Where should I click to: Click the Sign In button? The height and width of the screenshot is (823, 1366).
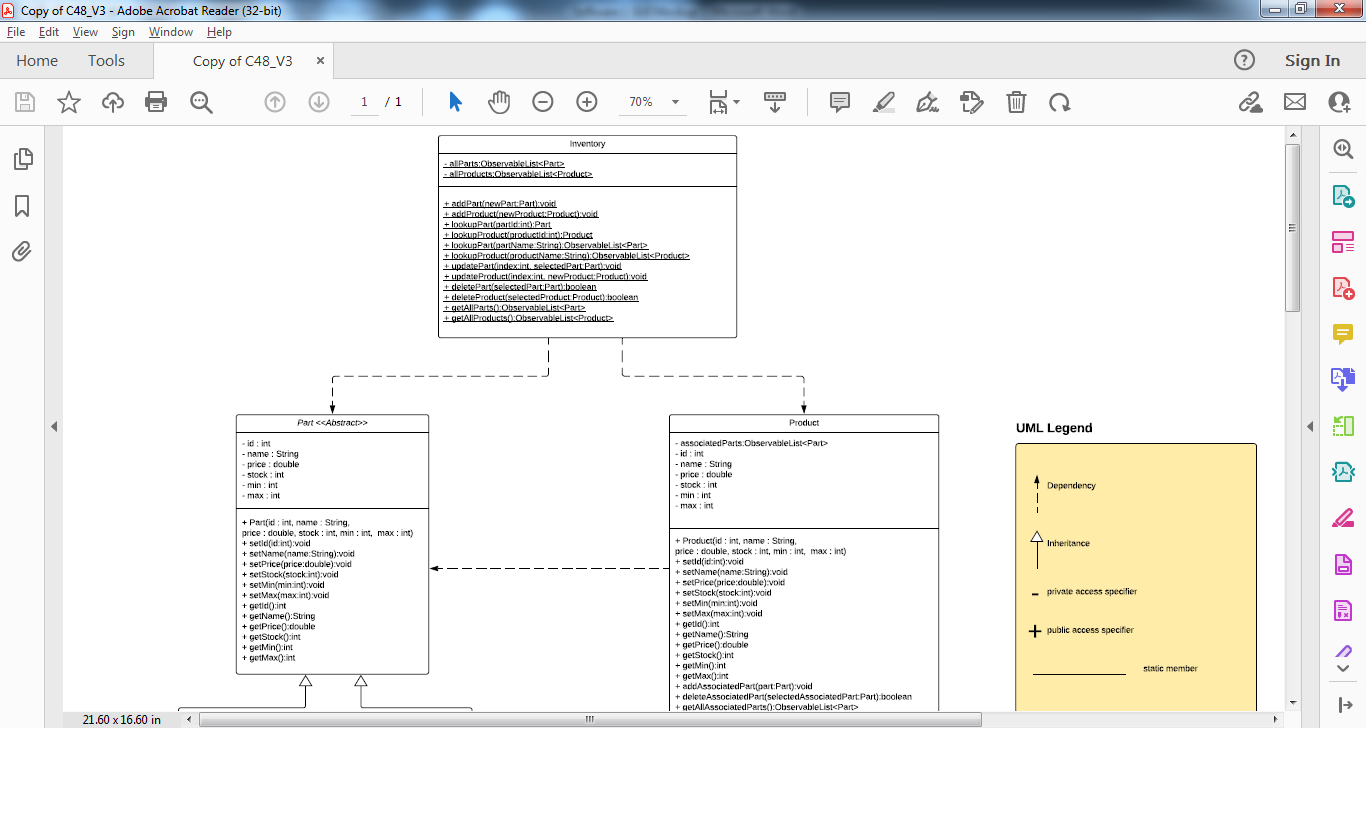click(x=1312, y=60)
